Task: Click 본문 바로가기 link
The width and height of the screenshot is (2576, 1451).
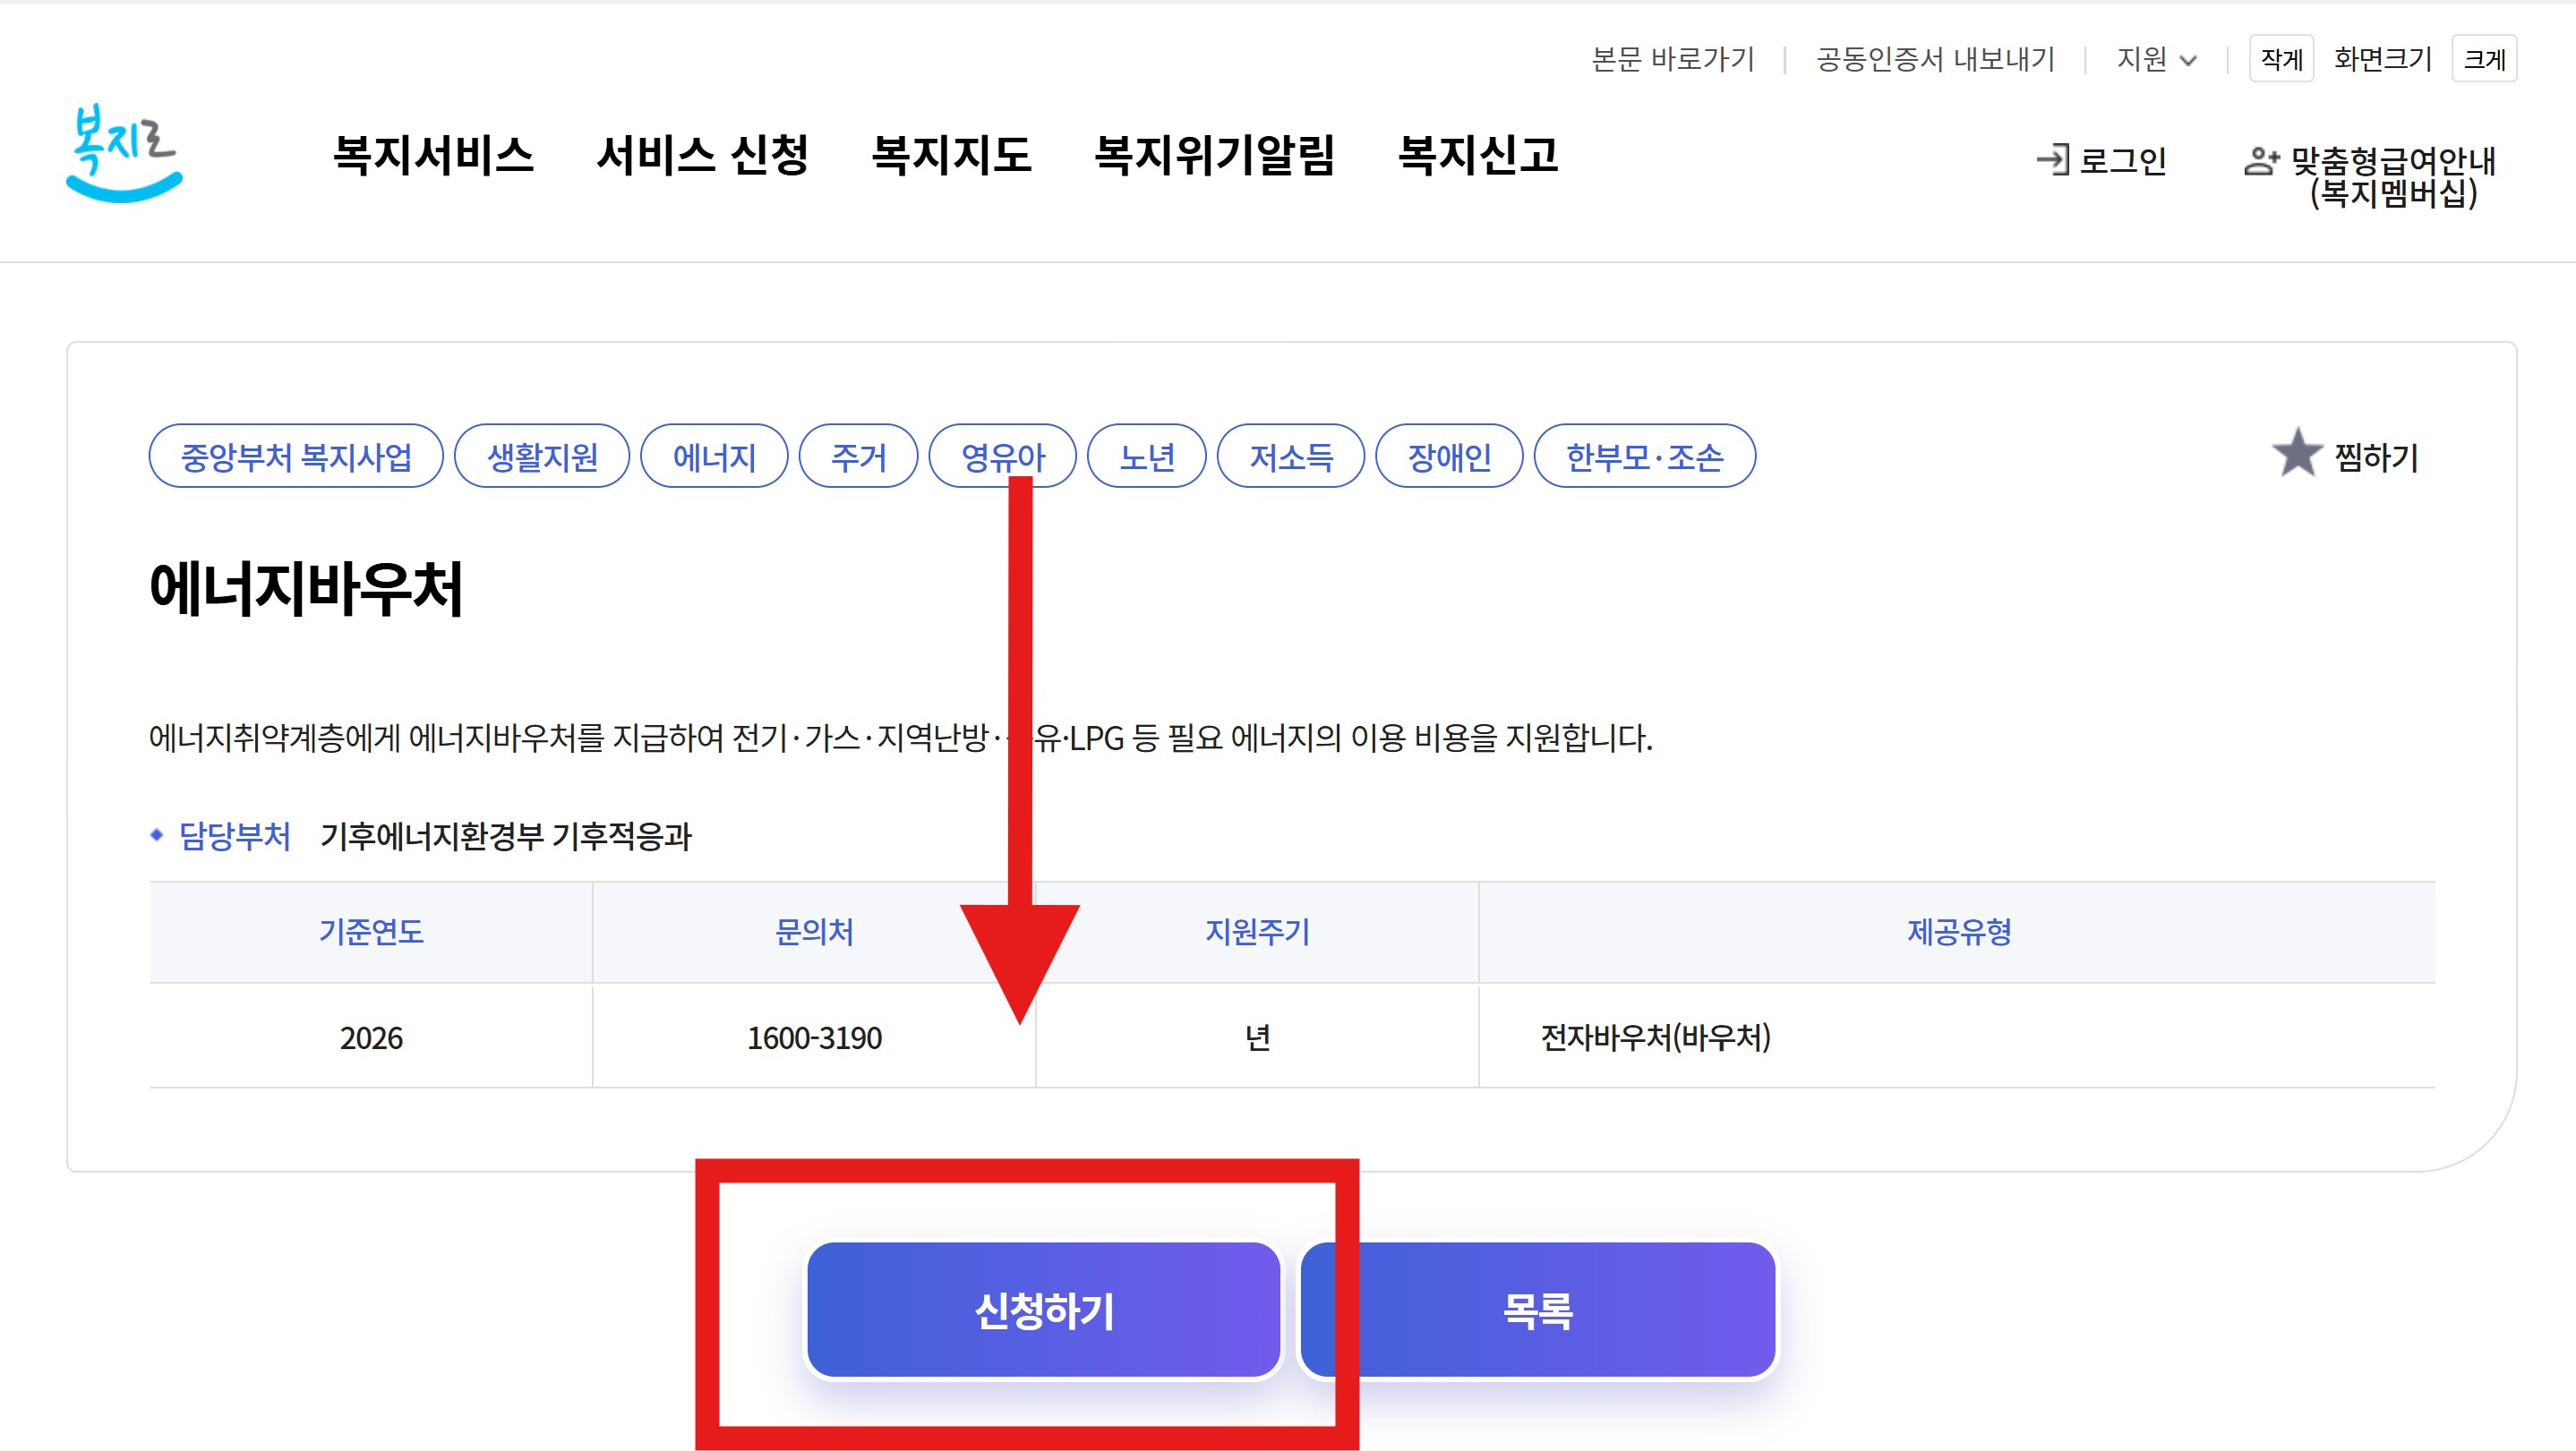Action: point(1673,59)
